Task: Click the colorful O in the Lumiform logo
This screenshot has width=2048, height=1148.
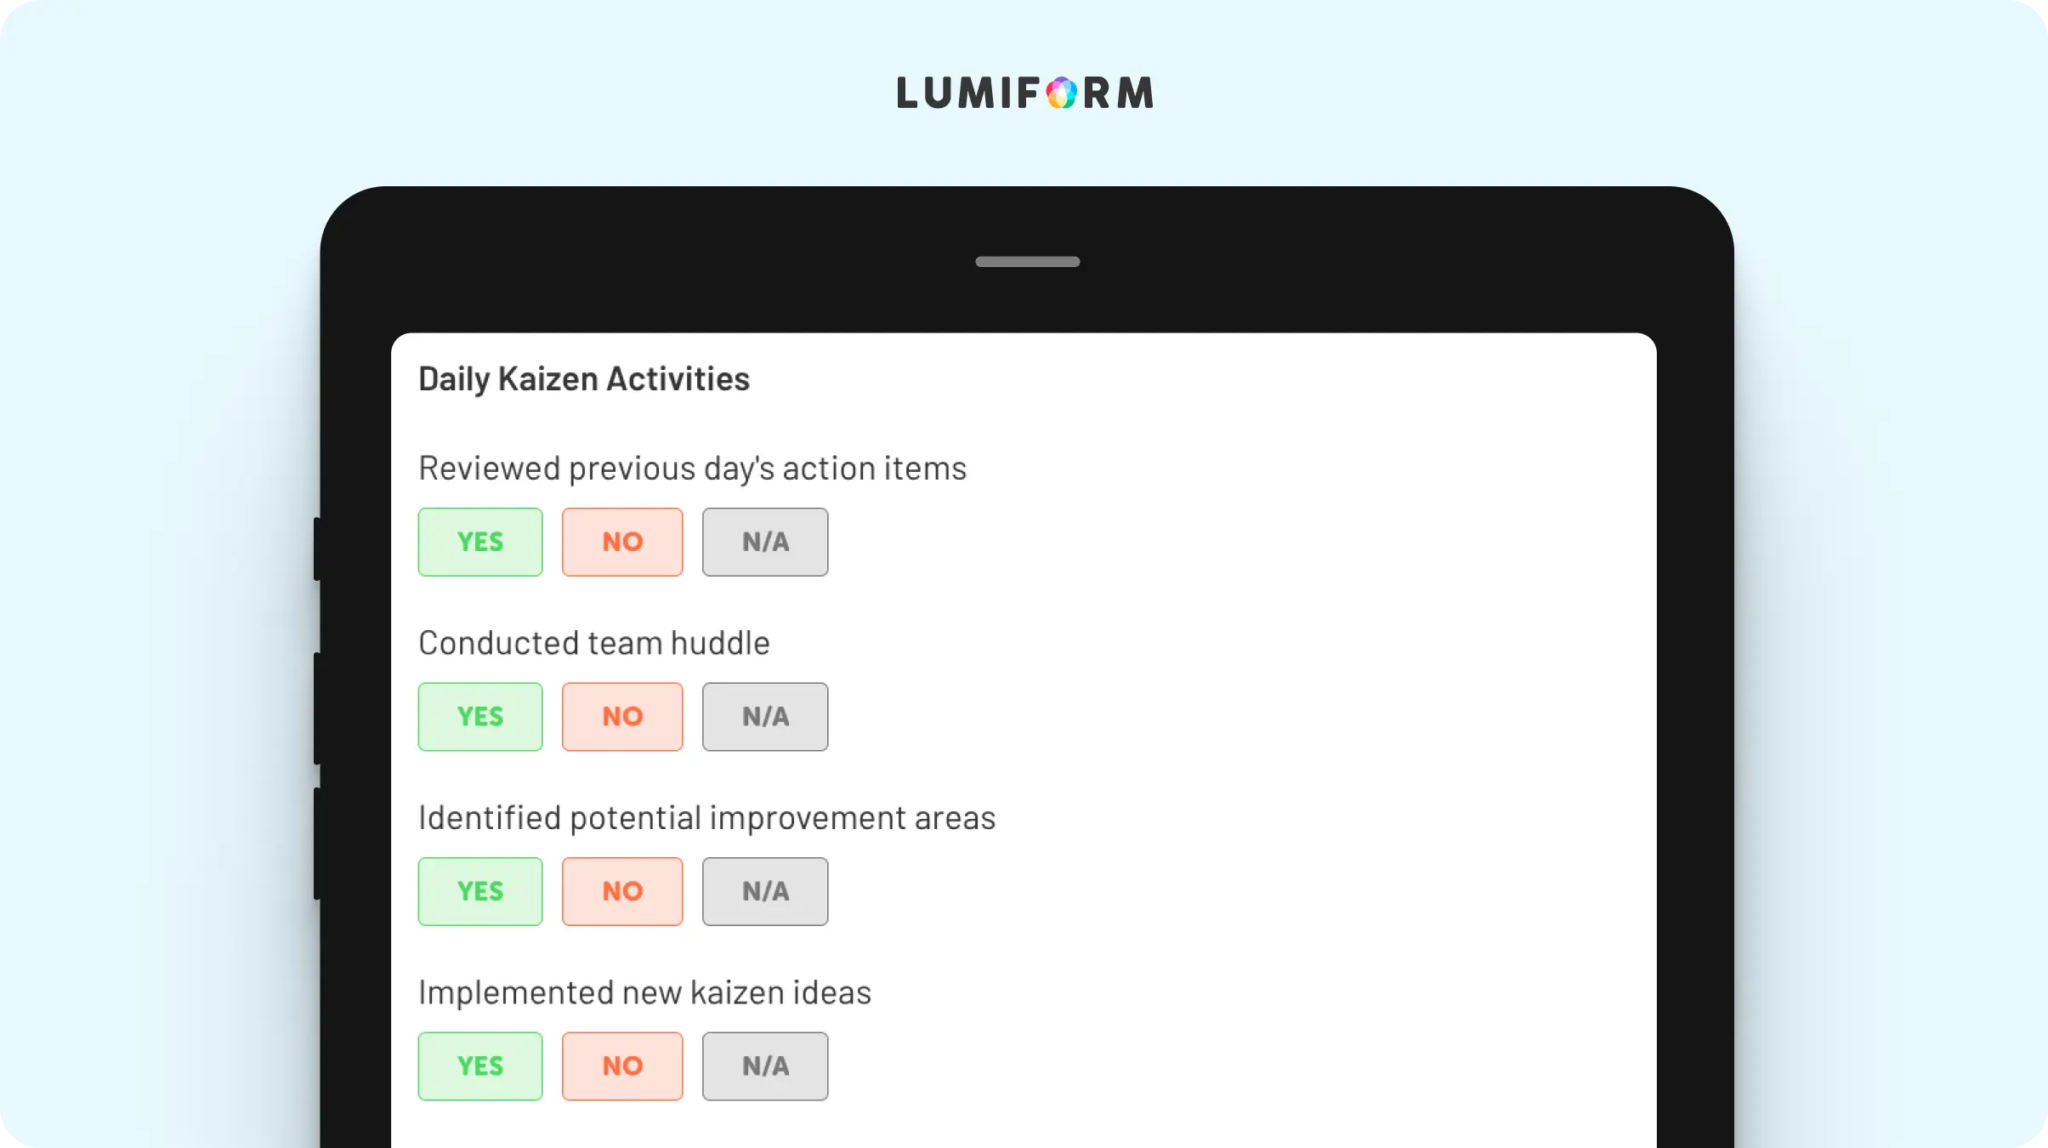Action: coord(1061,93)
